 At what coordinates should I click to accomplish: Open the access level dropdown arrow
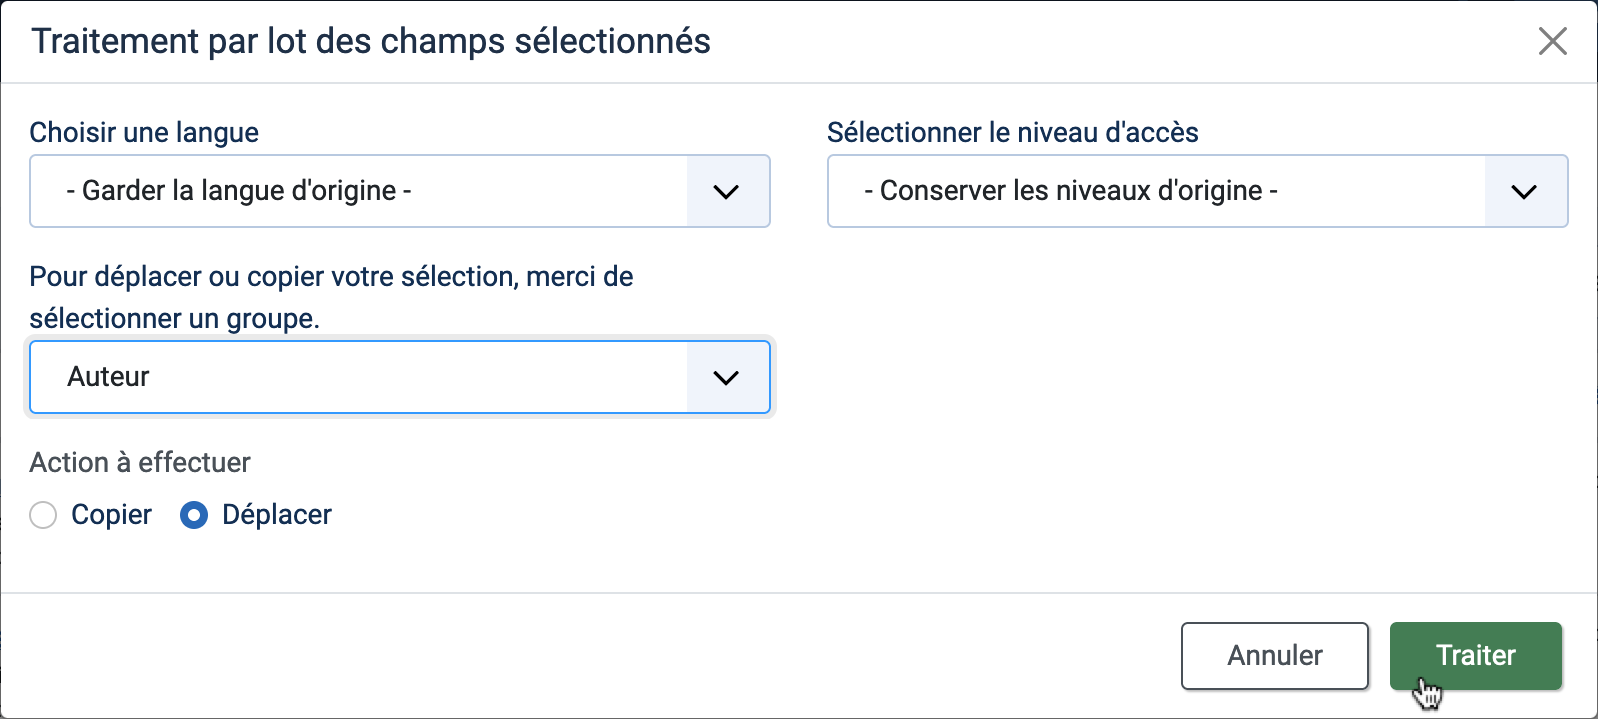1524,191
